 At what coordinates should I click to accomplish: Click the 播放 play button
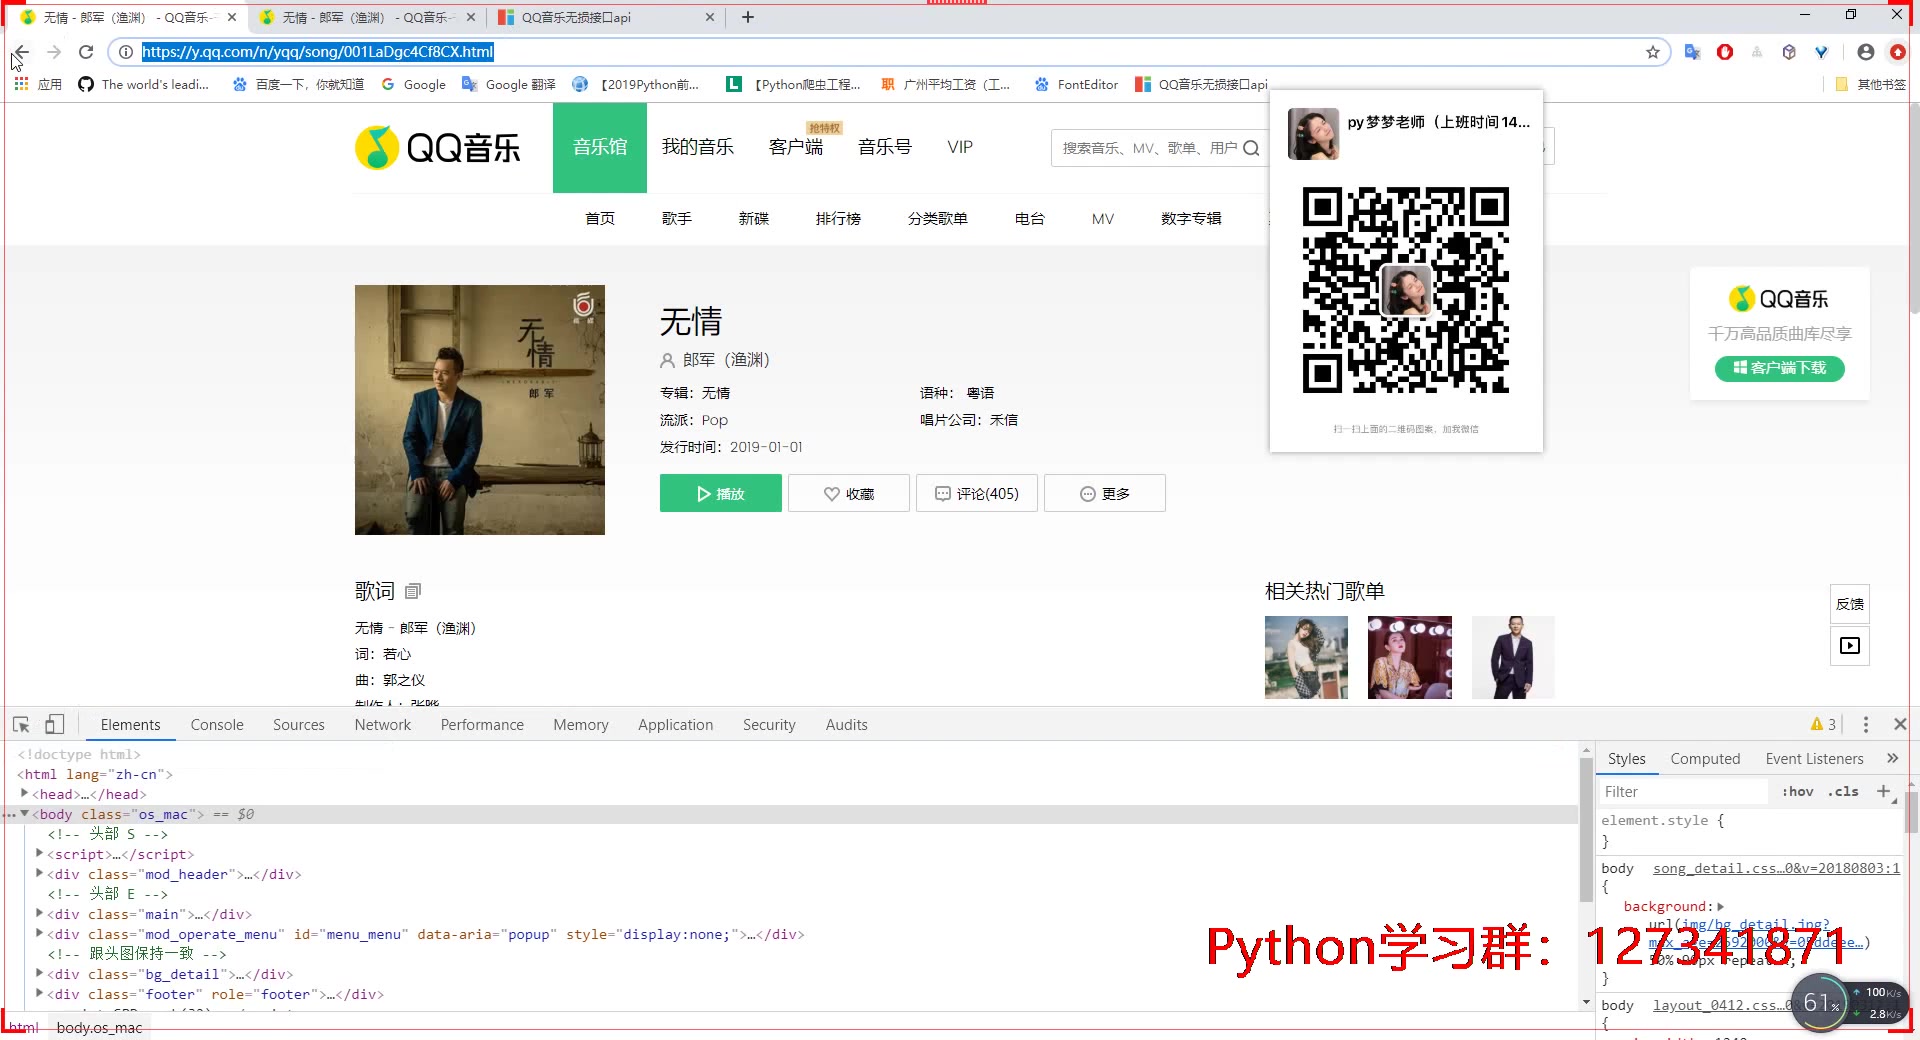pyautogui.click(x=721, y=493)
